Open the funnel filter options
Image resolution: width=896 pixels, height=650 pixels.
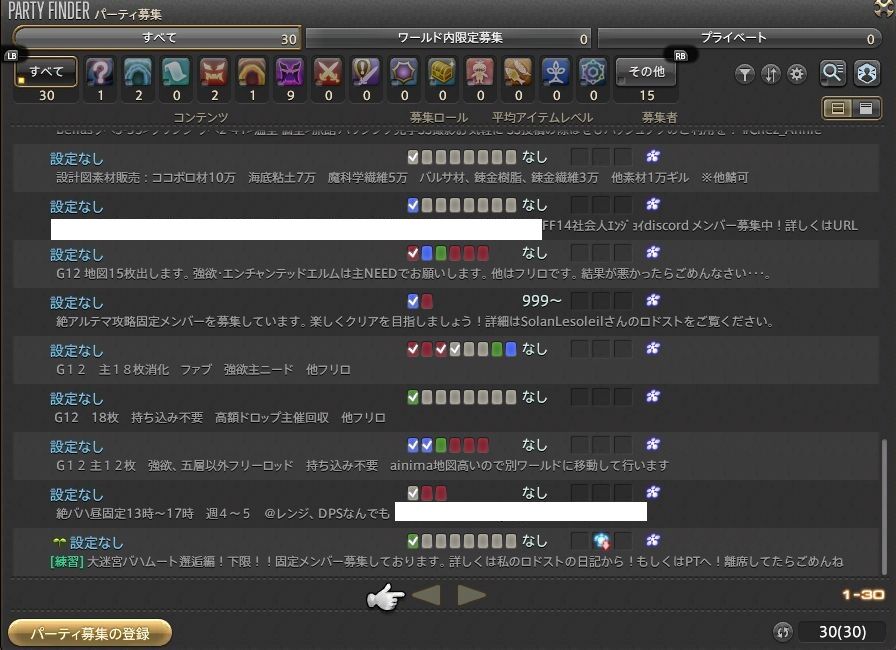[745, 74]
